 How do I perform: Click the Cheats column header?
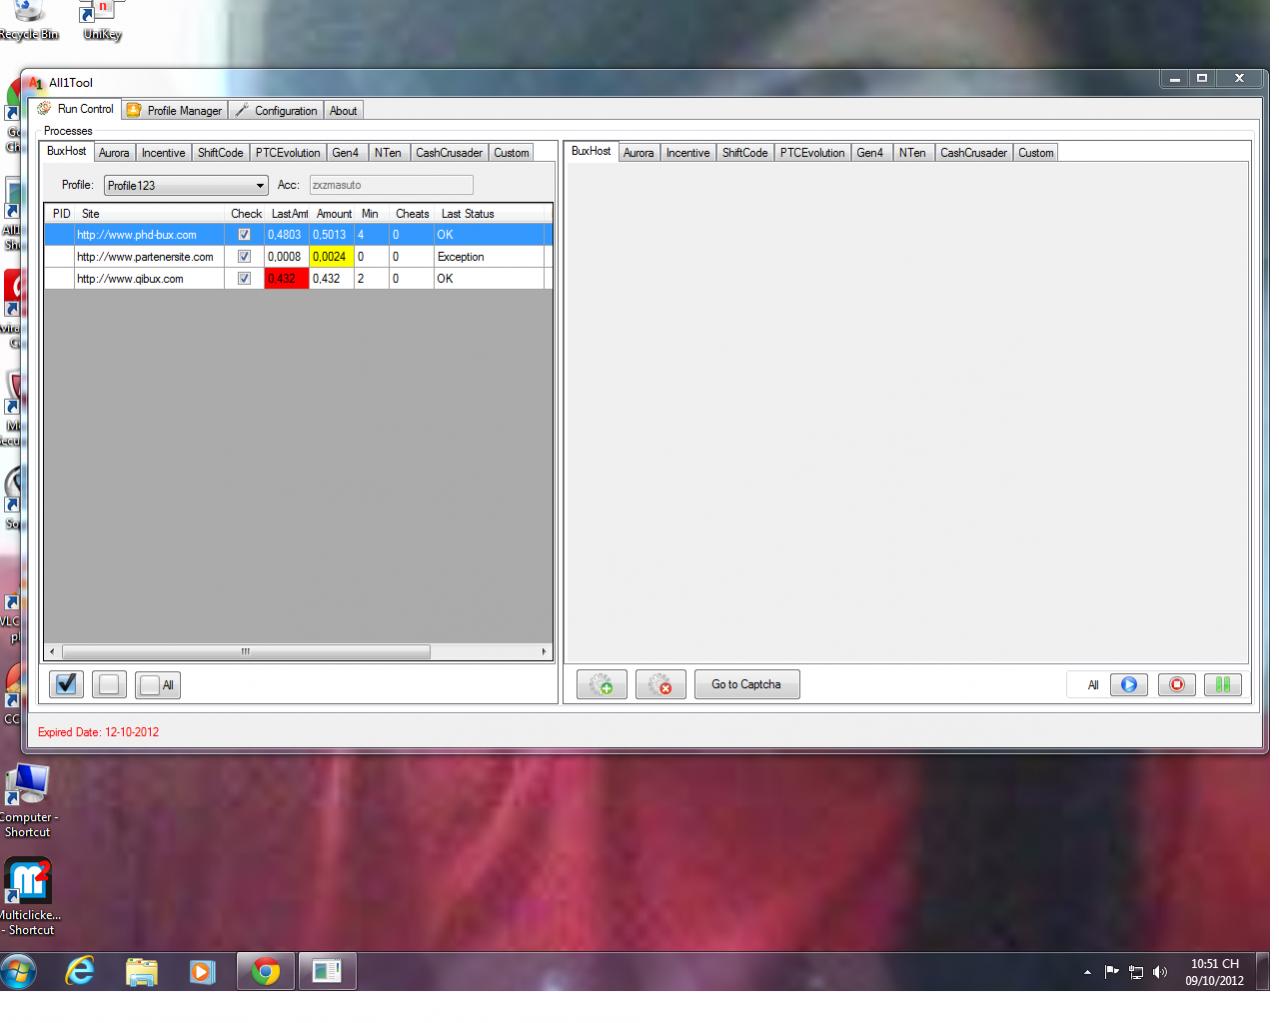pos(412,214)
